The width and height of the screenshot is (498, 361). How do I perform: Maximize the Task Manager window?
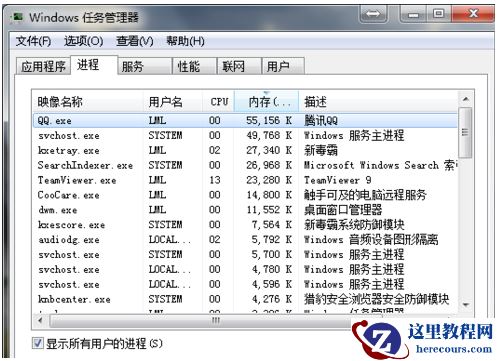pyautogui.click(x=439, y=14)
